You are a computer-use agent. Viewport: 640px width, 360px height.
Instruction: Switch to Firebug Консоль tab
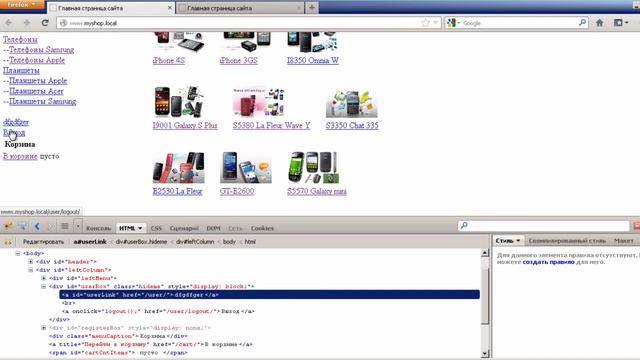click(98, 228)
